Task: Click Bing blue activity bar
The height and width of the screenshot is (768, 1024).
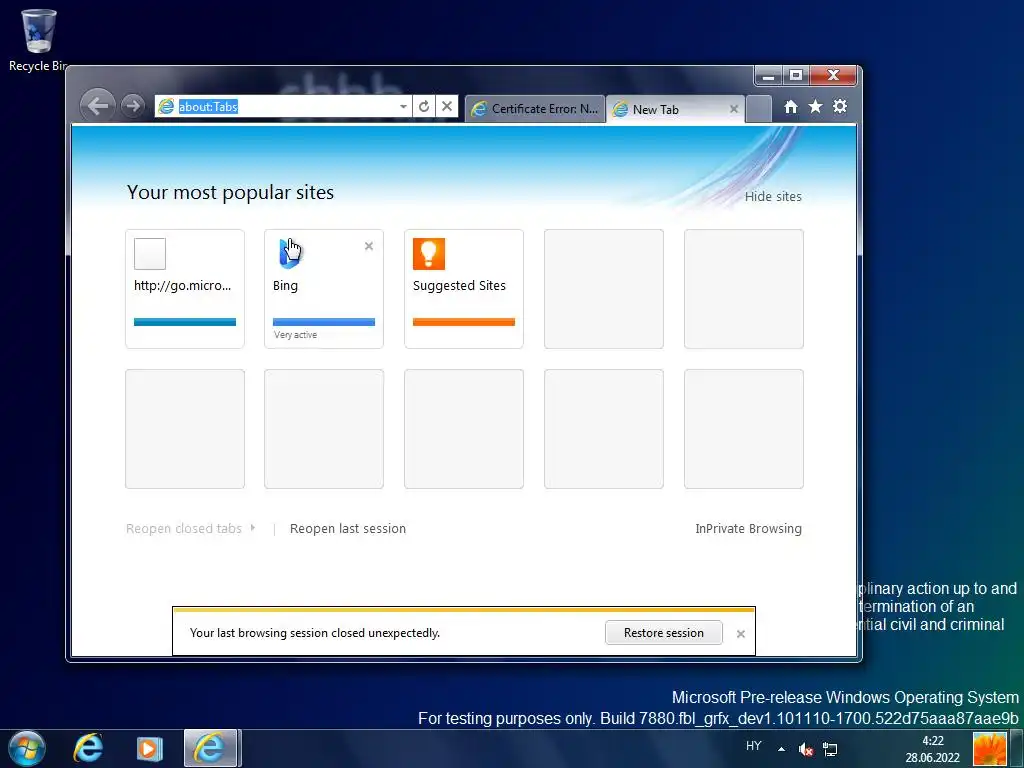Action: point(324,322)
